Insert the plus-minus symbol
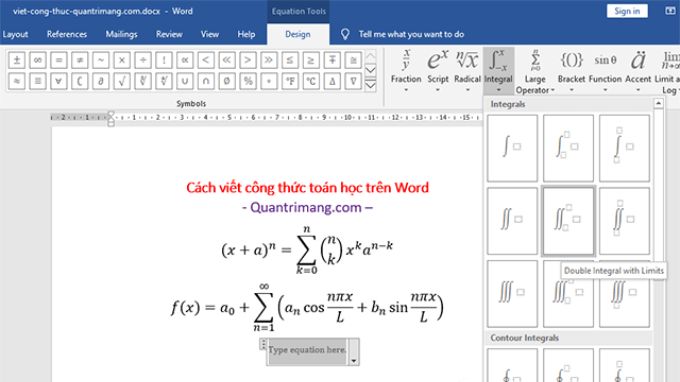Image resolution: width=680 pixels, height=382 pixels. [16, 60]
